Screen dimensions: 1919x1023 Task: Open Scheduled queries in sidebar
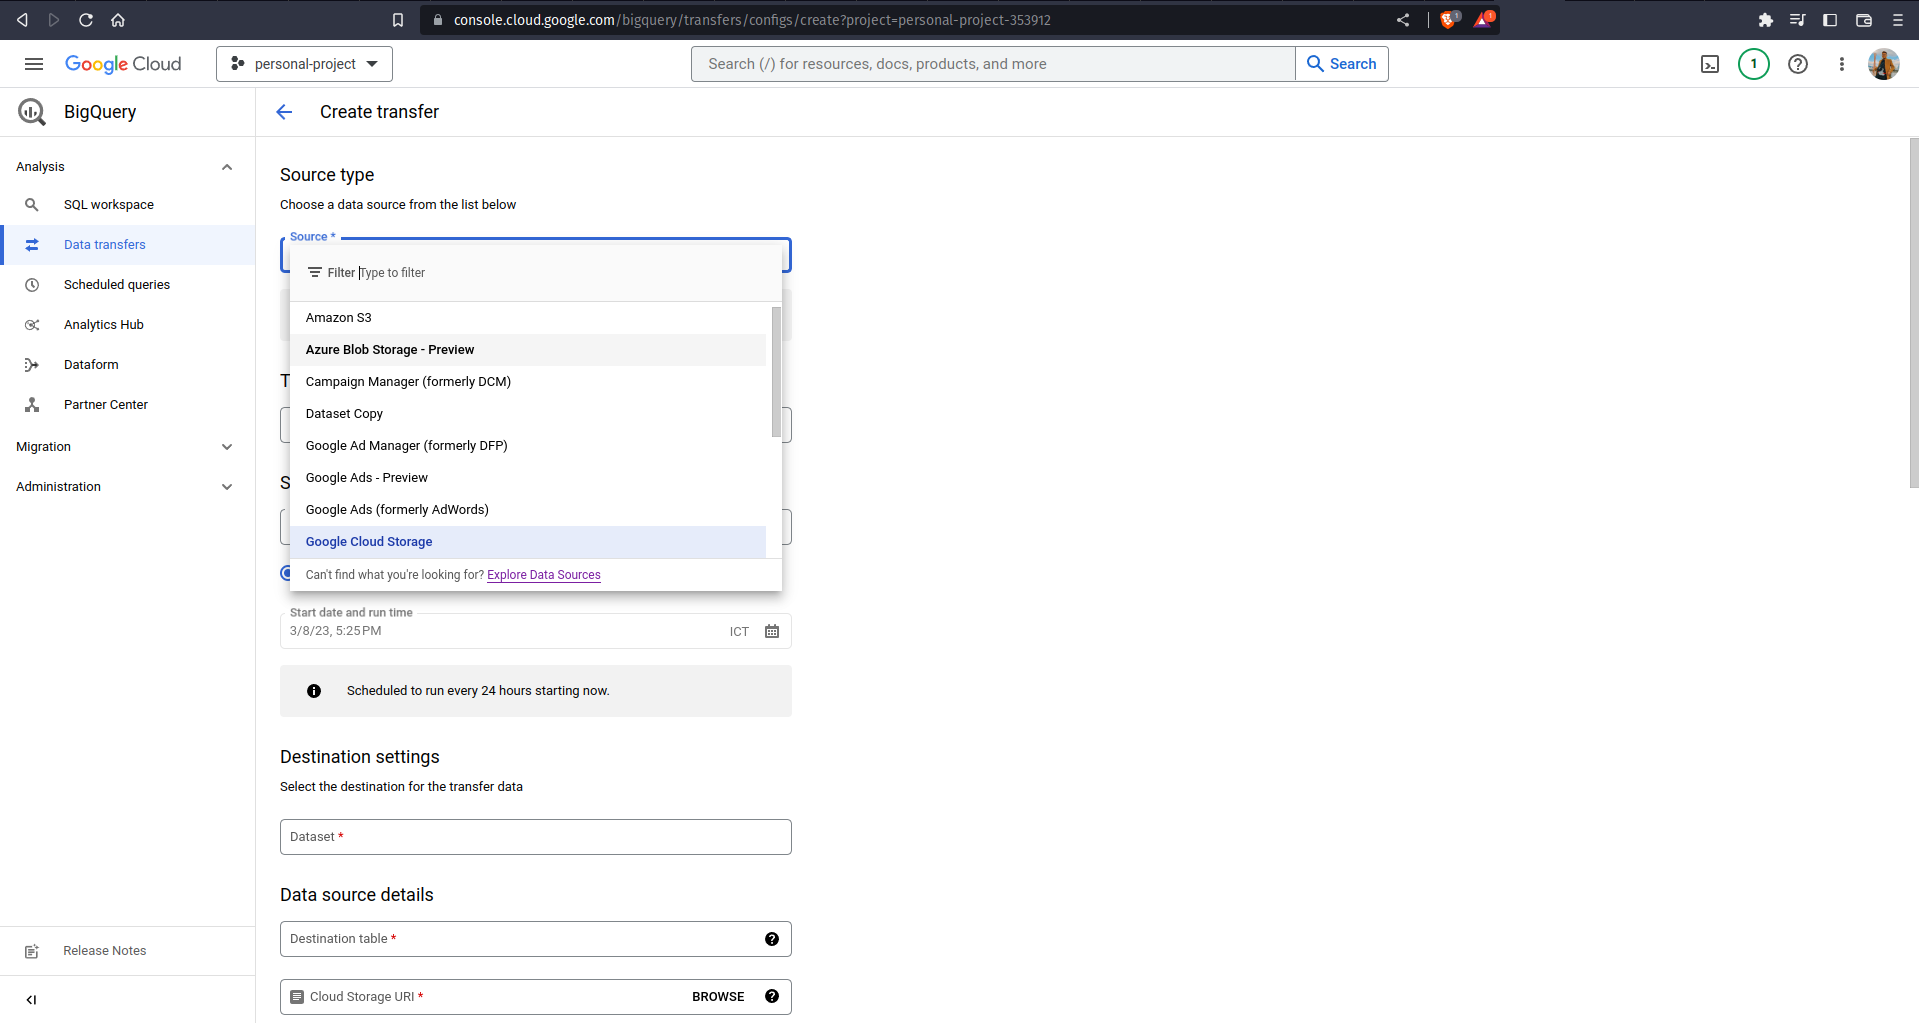pos(117,285)
